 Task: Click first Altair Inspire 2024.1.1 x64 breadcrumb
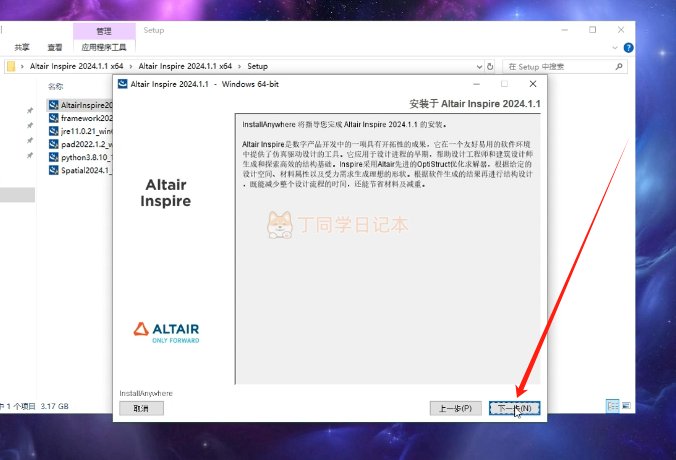[x=76, y=66]
